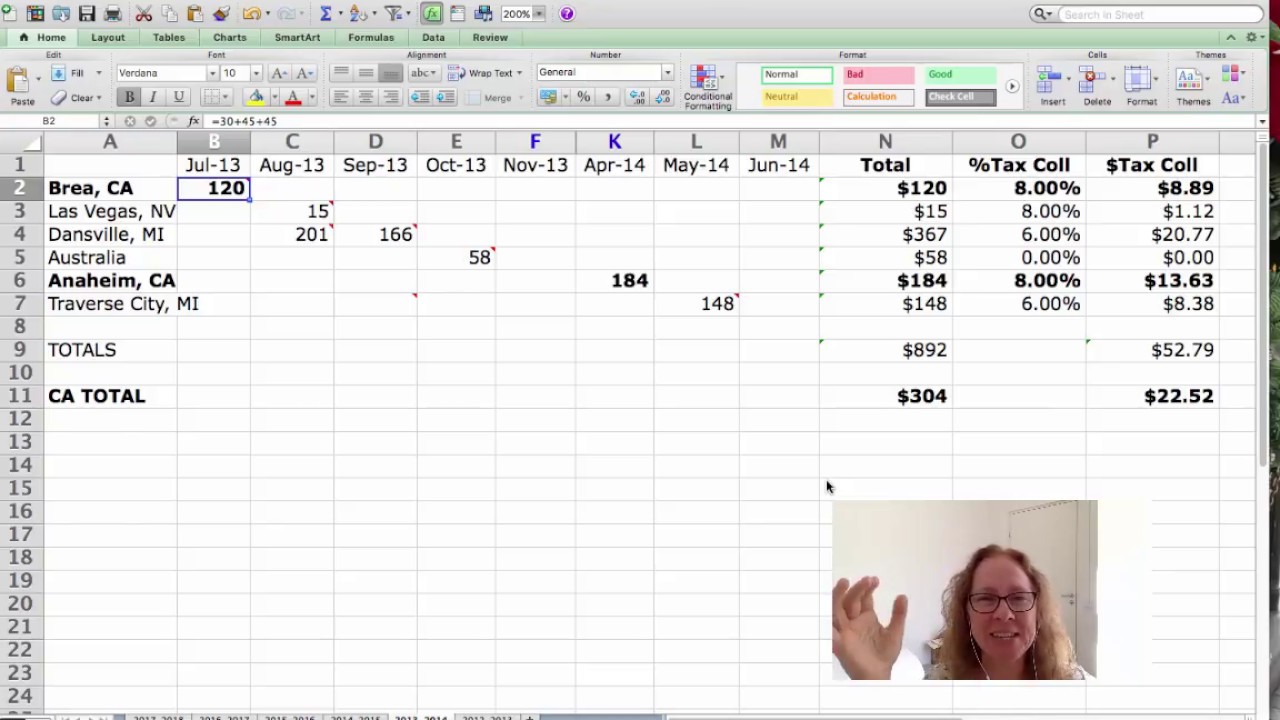
Task: Open the Themes dropdown
Action: tap(1192, 86)
